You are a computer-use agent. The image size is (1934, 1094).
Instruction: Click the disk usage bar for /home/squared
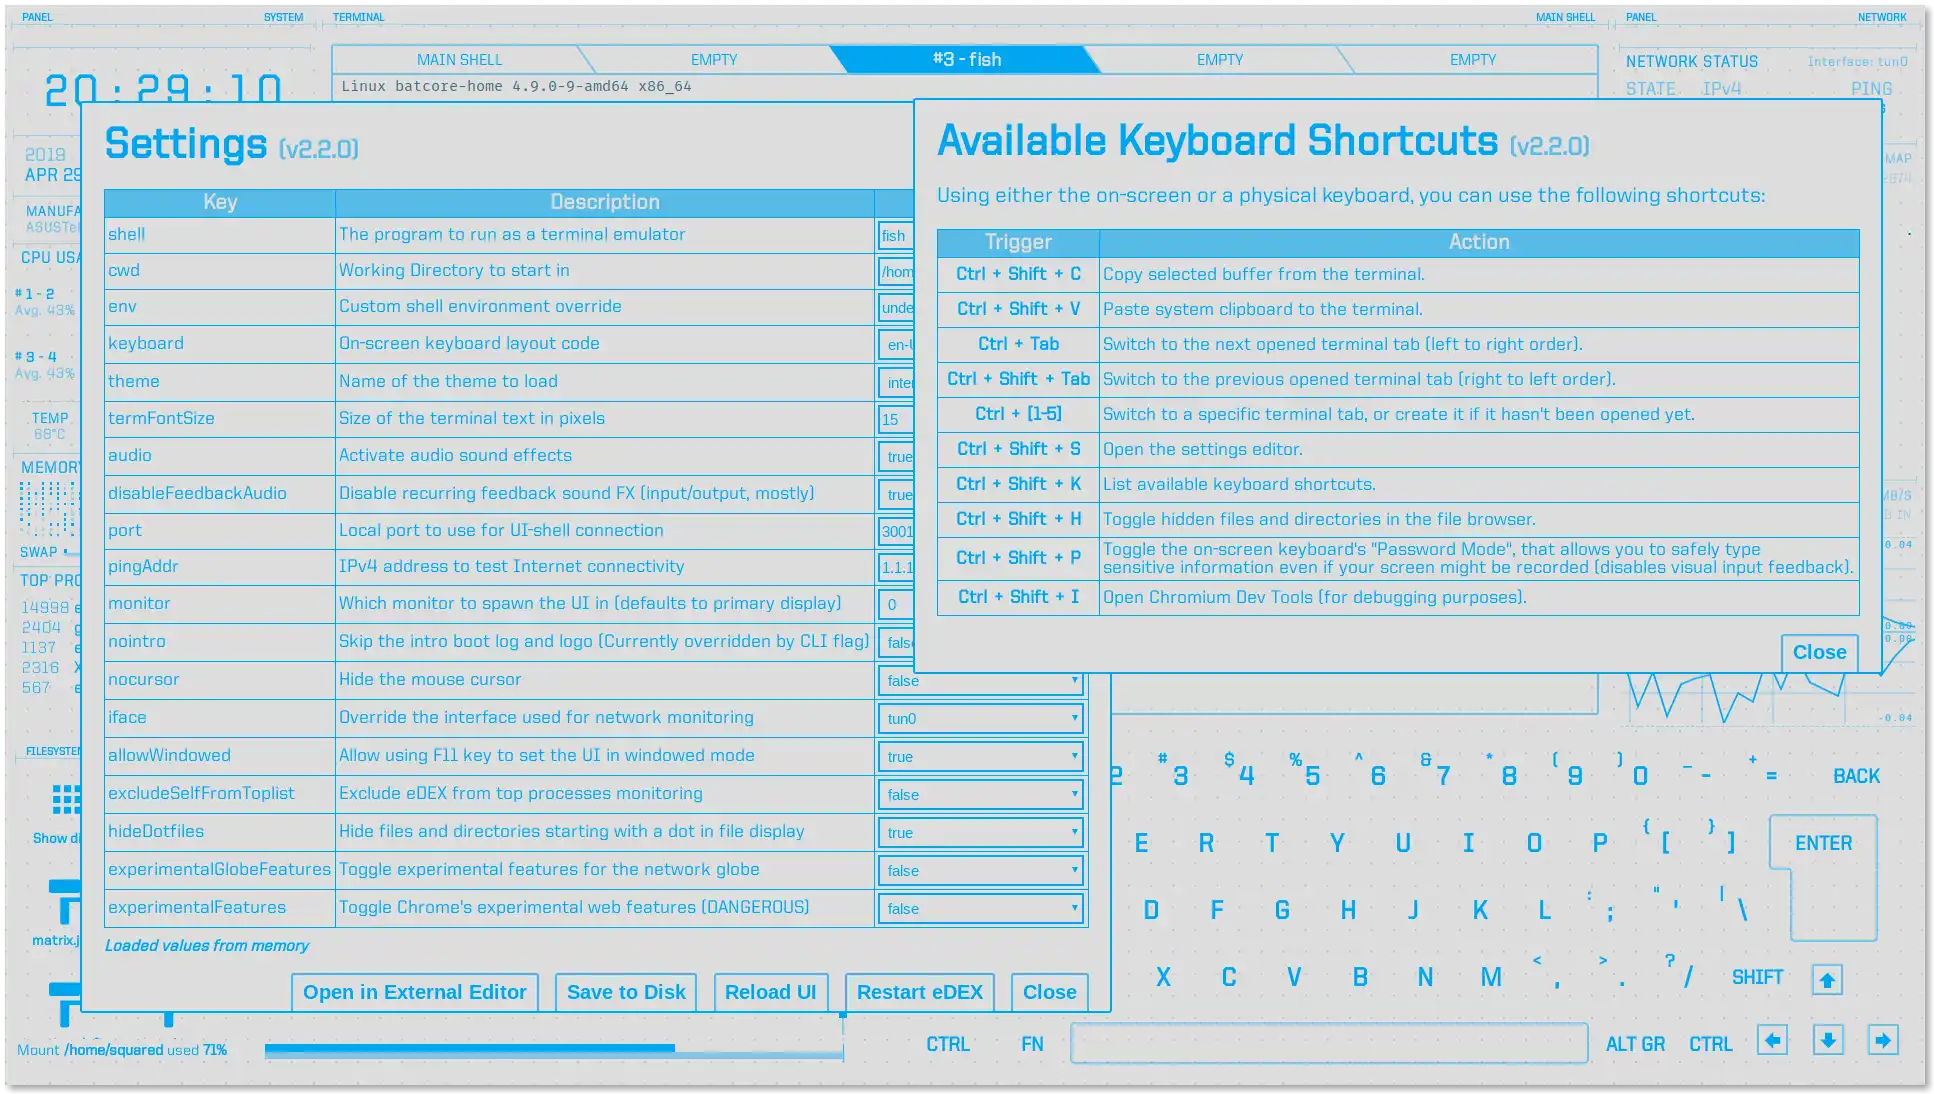(x=553, y=1049)
